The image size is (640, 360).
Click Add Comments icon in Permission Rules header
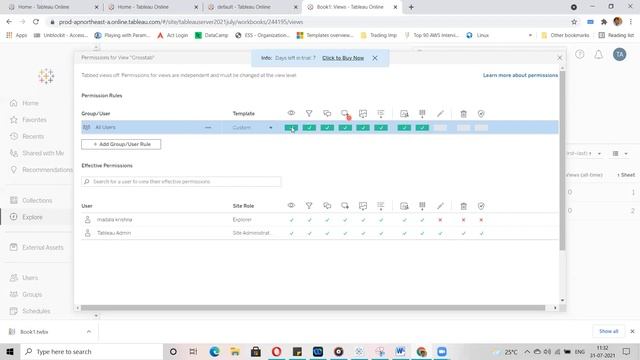(x=345, y=113)
